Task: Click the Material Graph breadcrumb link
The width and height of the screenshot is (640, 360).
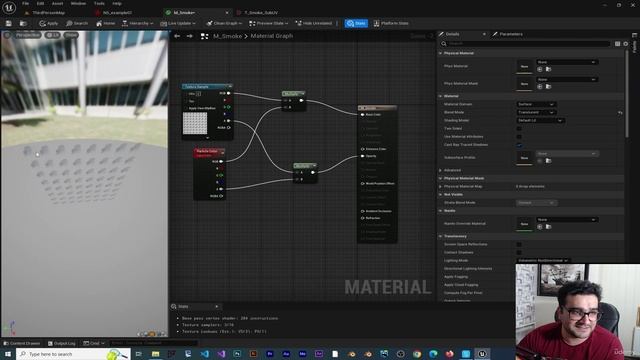Action: [x=272, y=36]
